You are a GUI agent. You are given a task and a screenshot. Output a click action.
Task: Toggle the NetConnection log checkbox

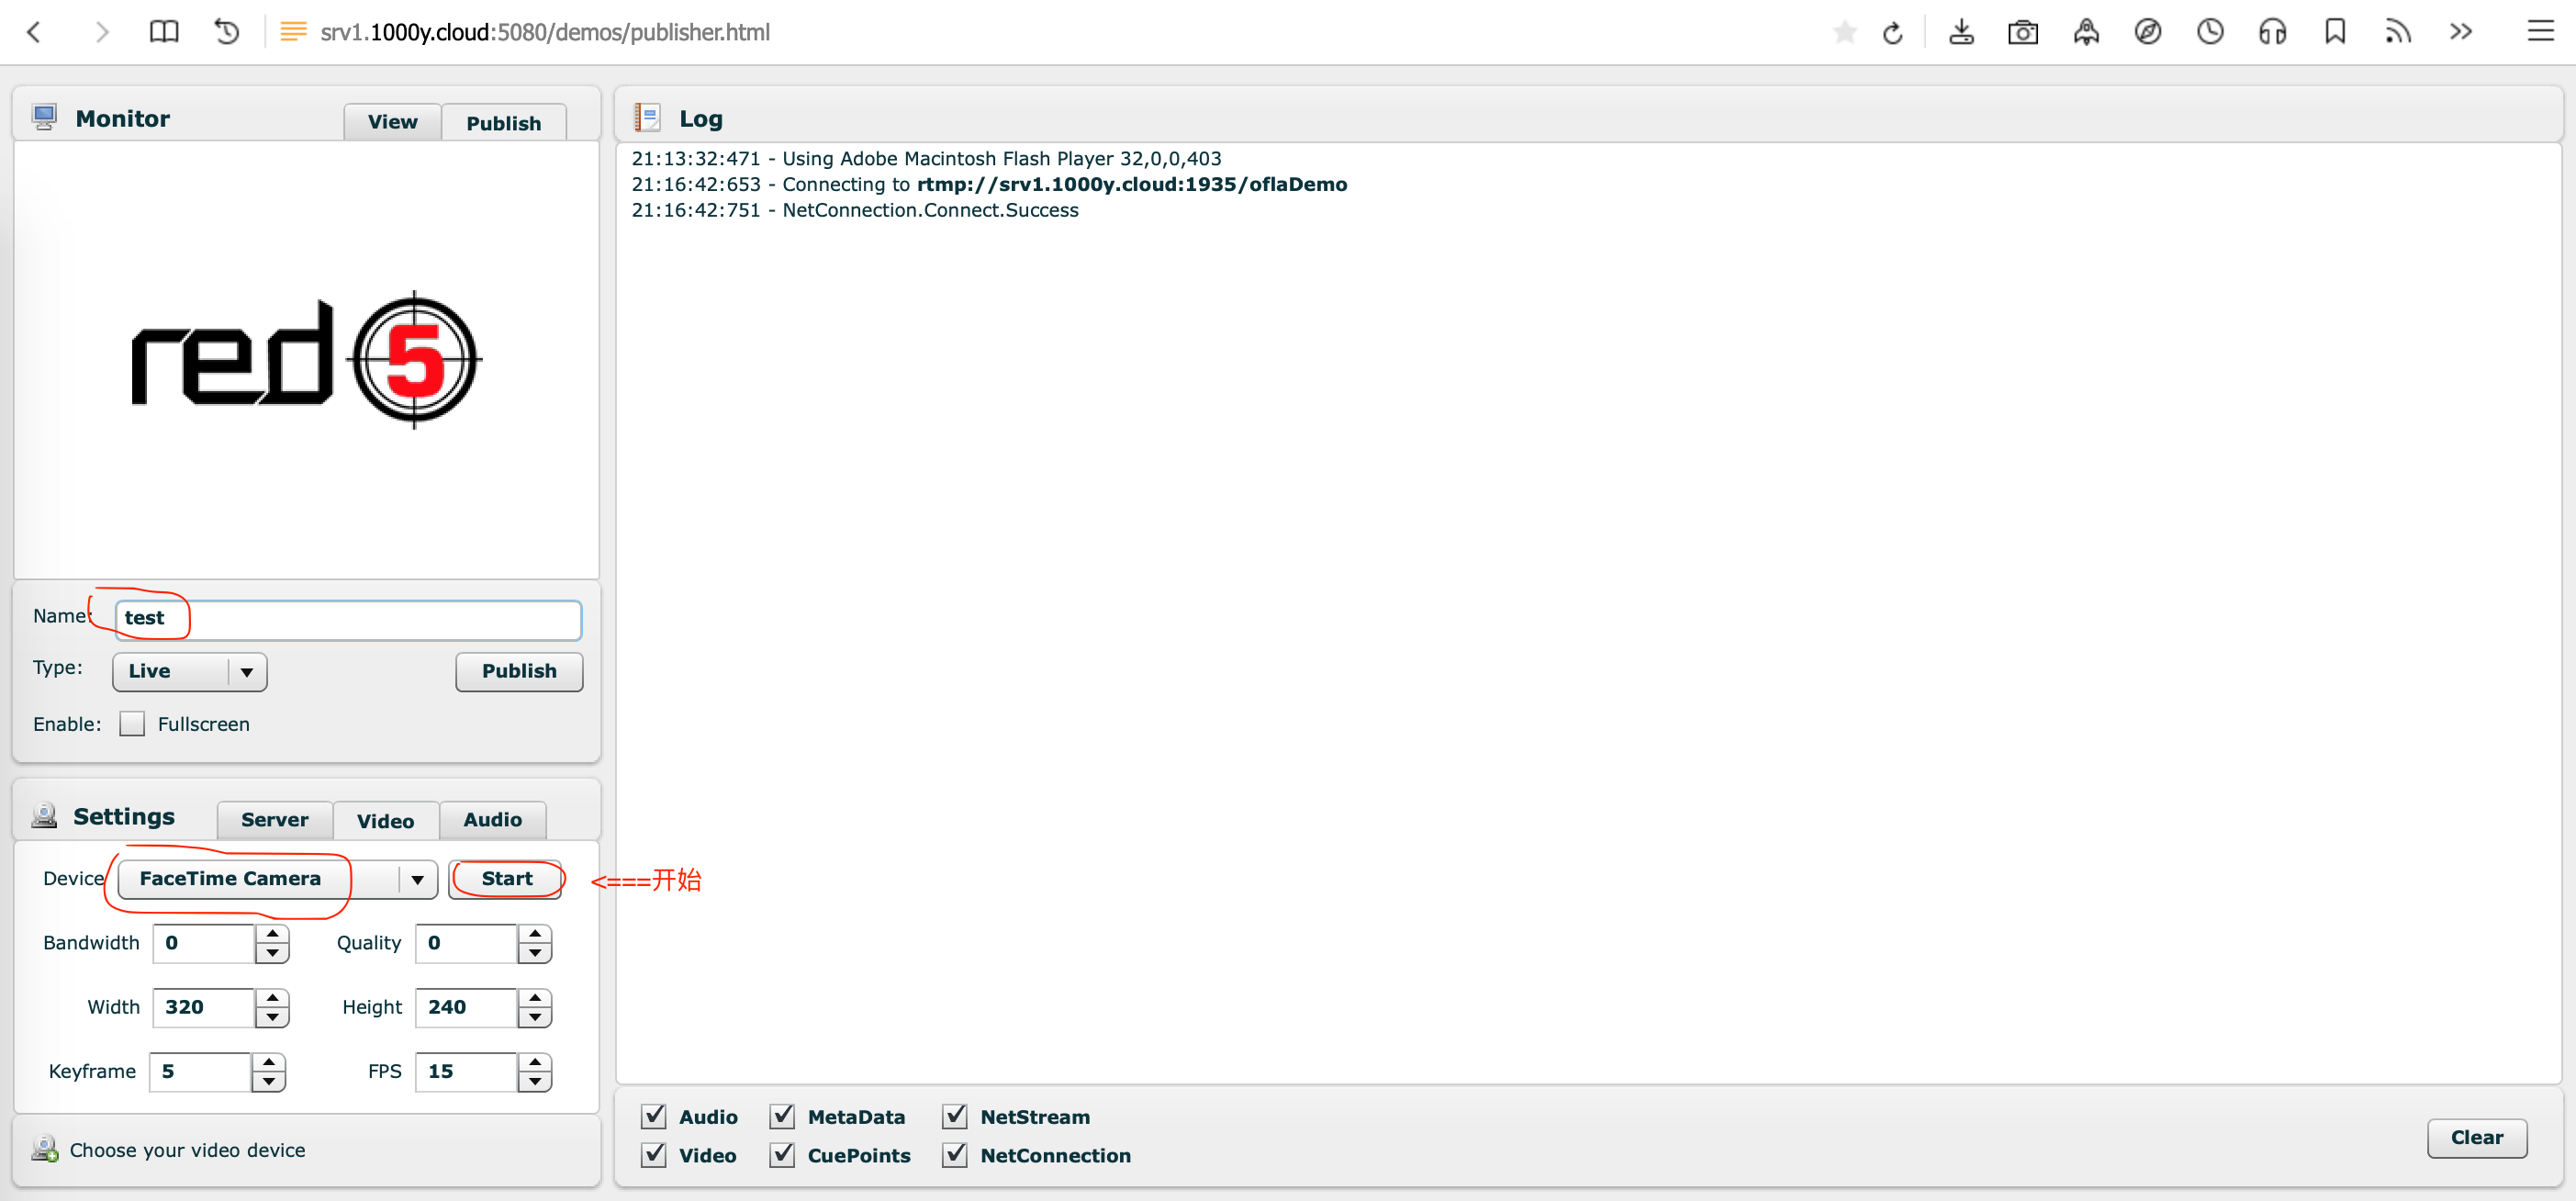coord(955,1154)
